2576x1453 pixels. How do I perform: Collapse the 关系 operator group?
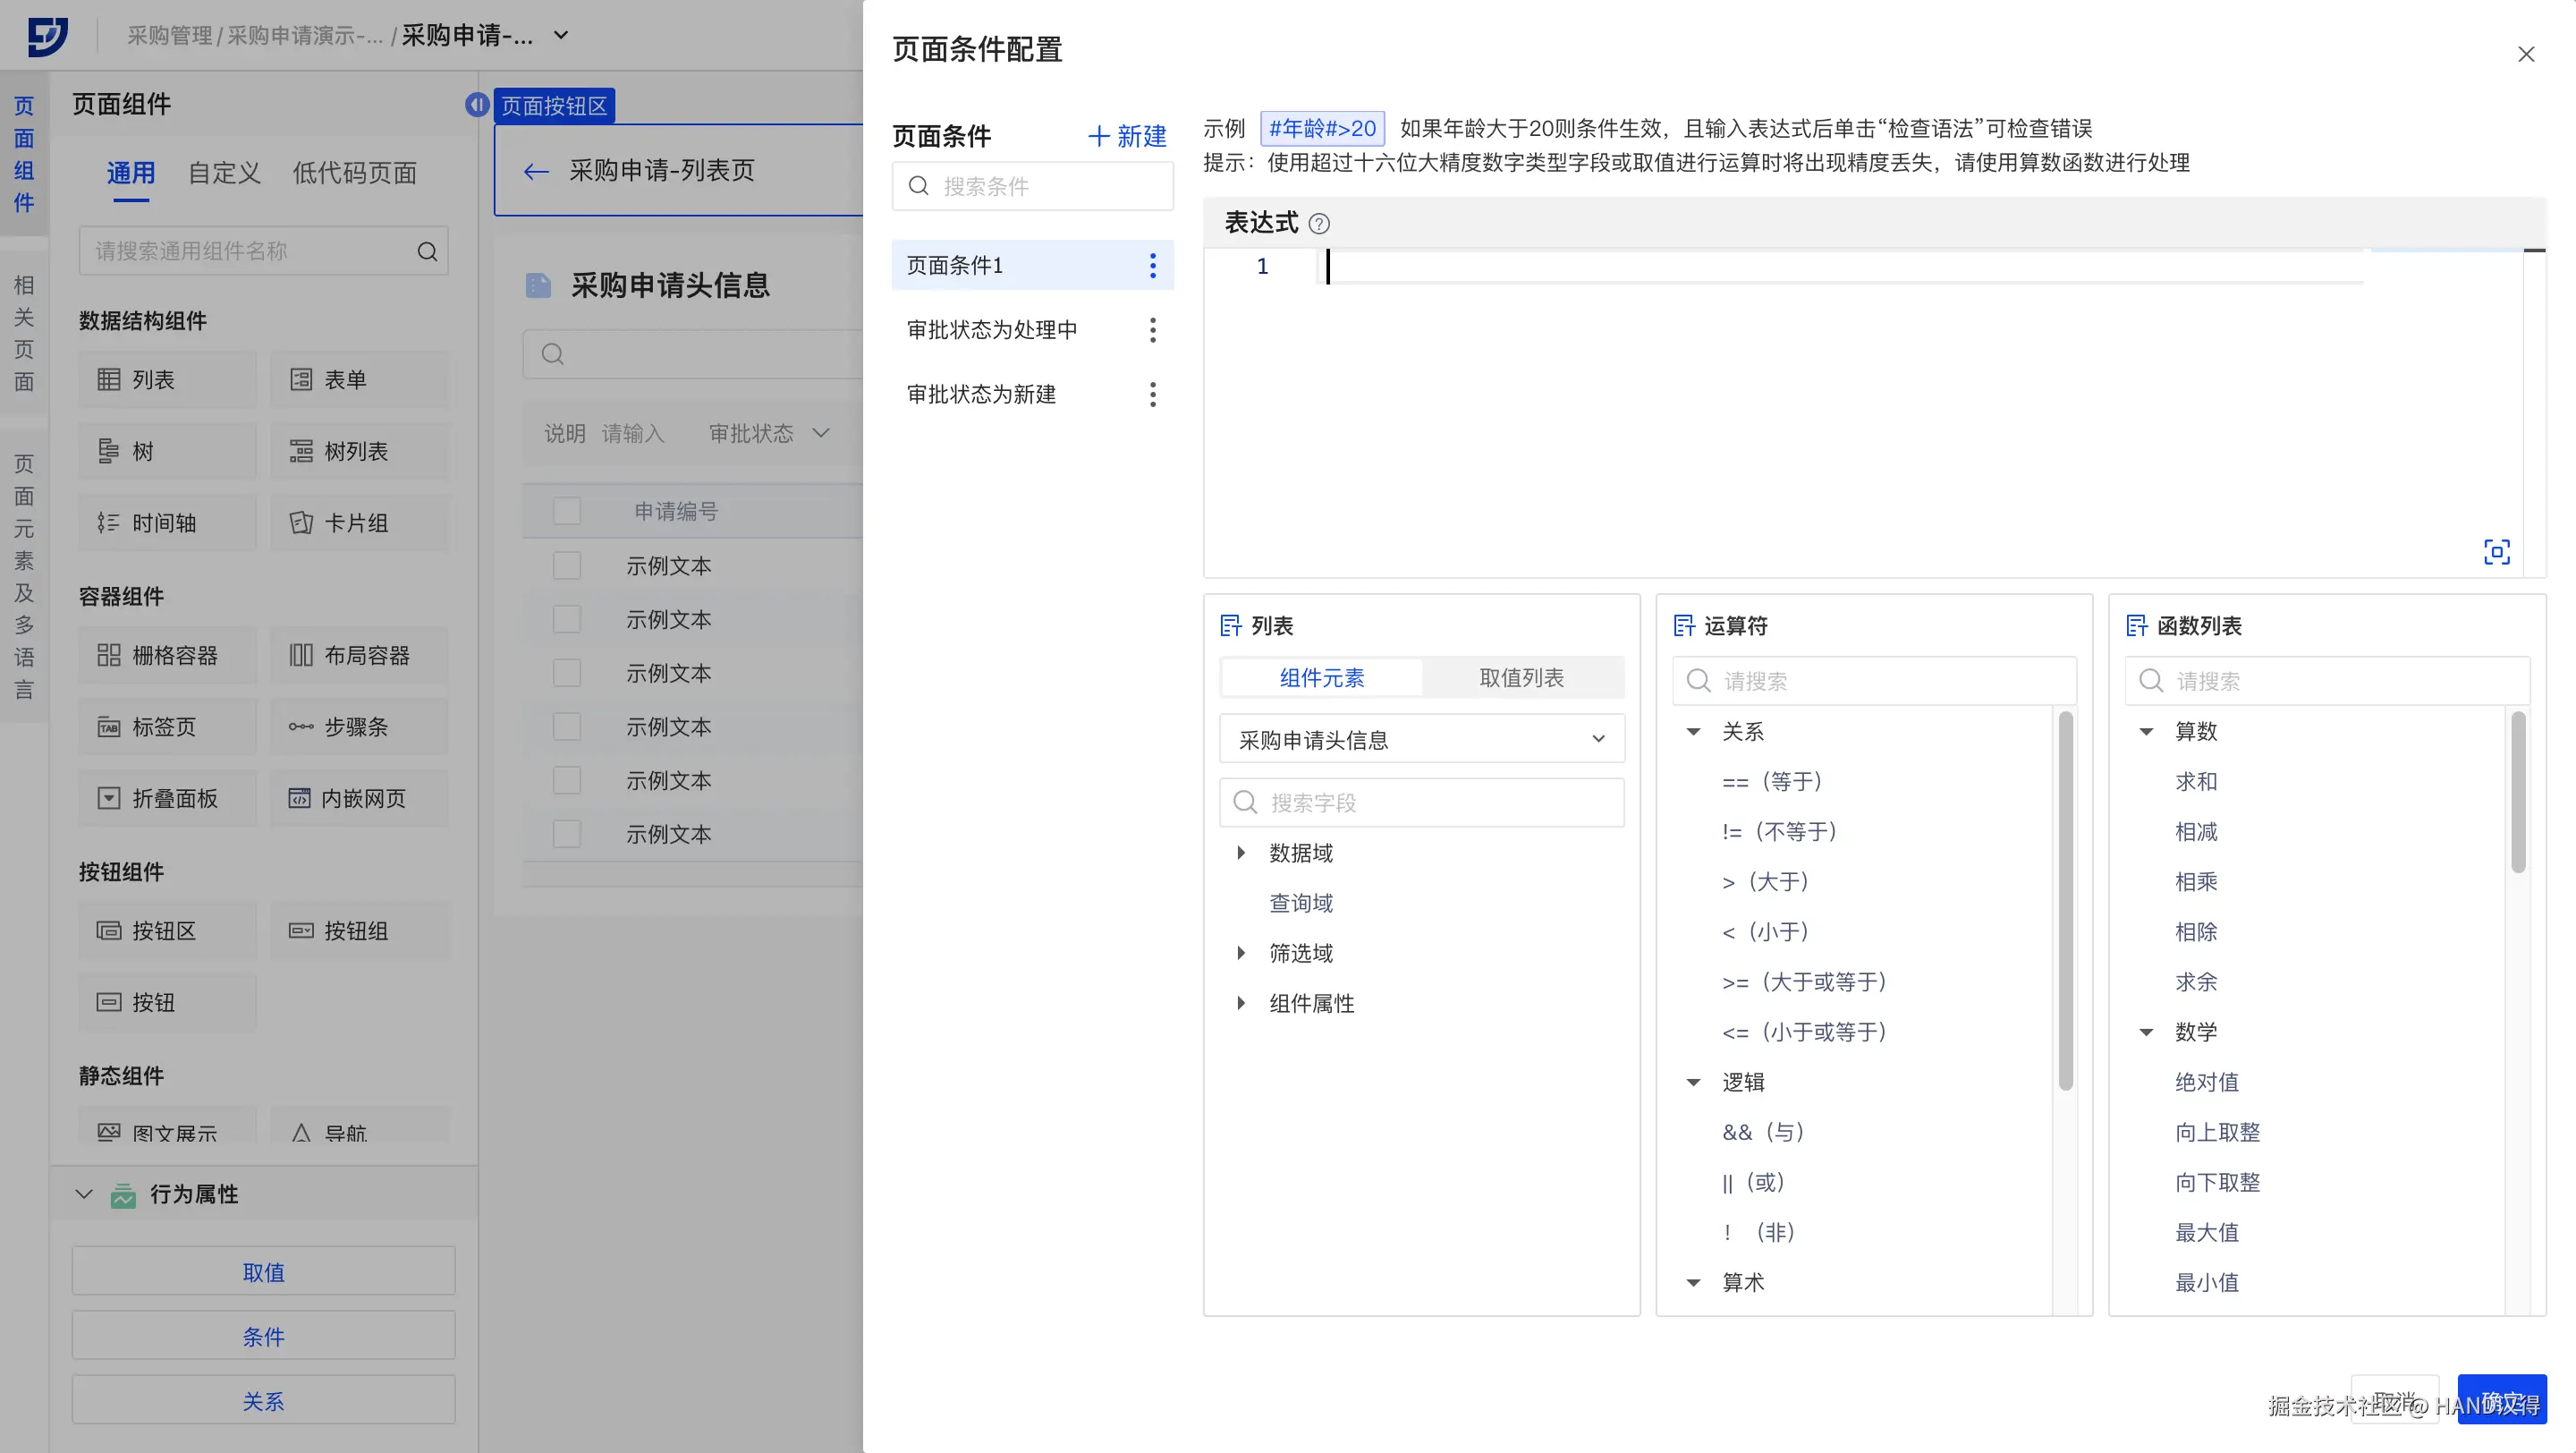1693,731
